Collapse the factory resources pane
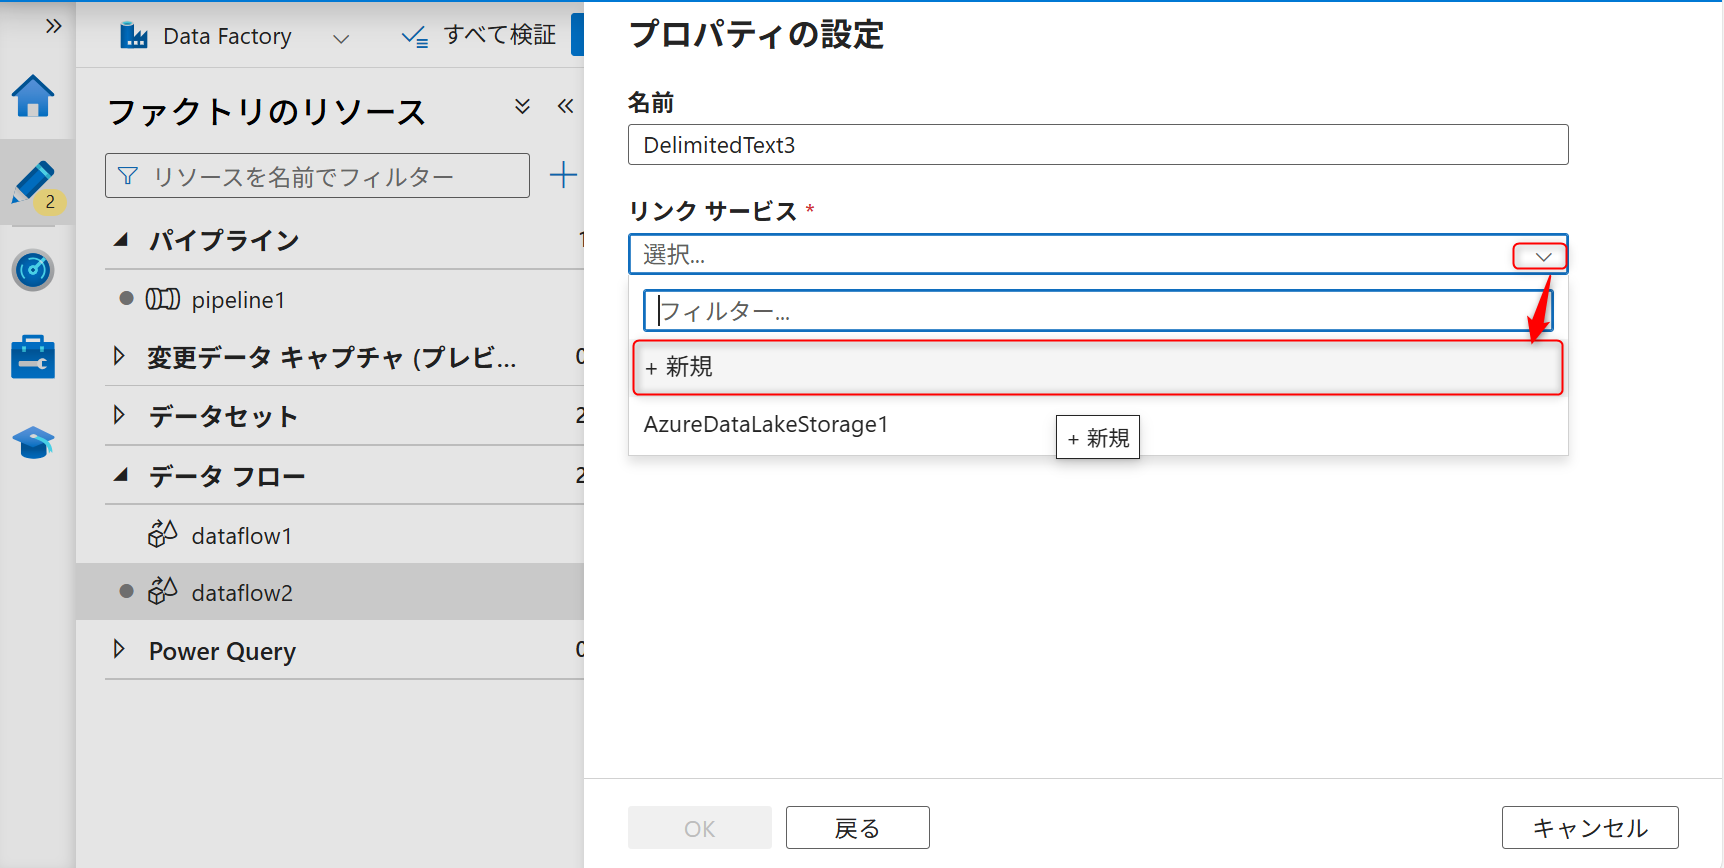 pyautogui.click(x=565, y=106)
